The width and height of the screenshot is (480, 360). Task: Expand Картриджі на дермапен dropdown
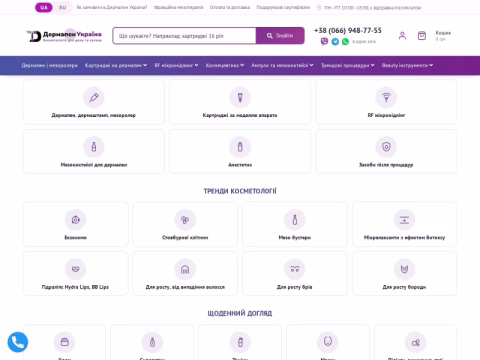pyautogui.click(x=116, y=65)
